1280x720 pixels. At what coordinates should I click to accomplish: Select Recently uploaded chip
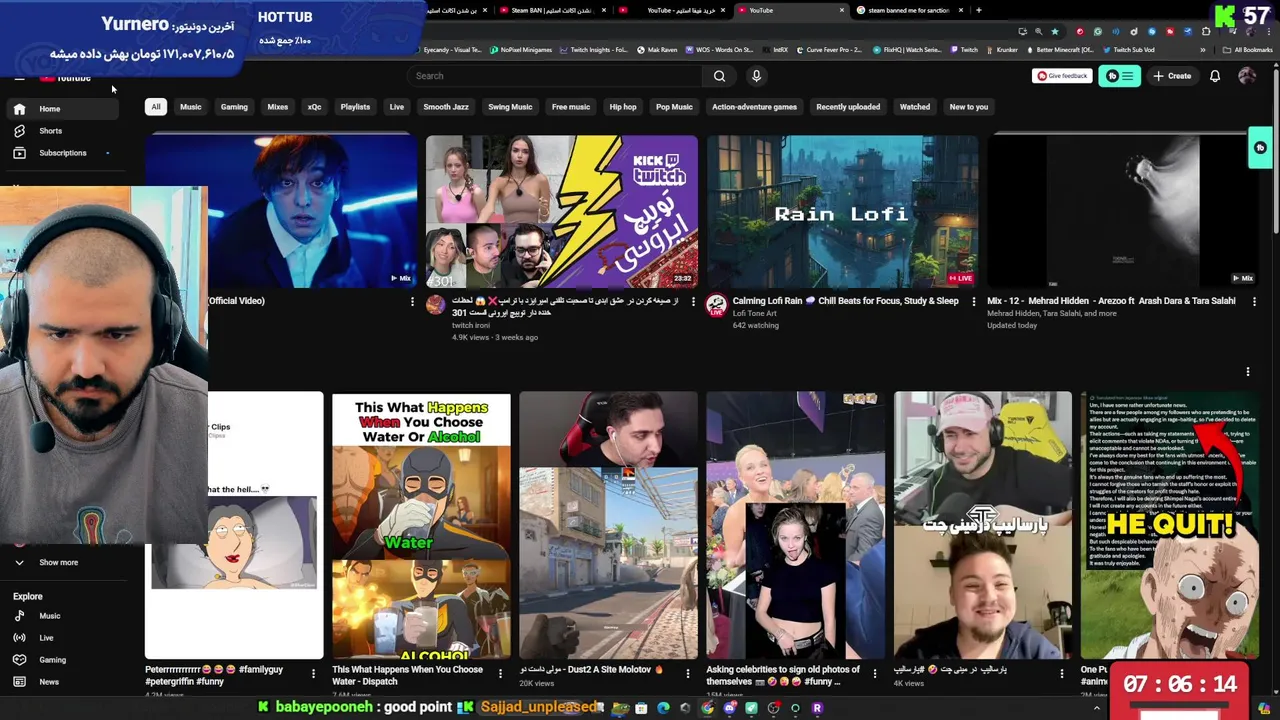848,107
